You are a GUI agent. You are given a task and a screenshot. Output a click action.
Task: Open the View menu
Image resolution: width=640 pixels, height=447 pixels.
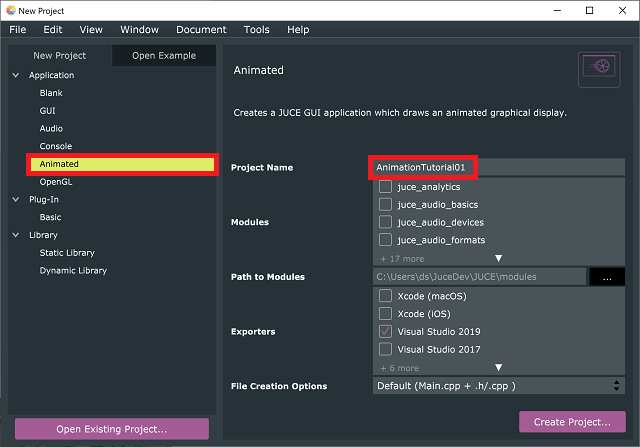pos(91,29)
